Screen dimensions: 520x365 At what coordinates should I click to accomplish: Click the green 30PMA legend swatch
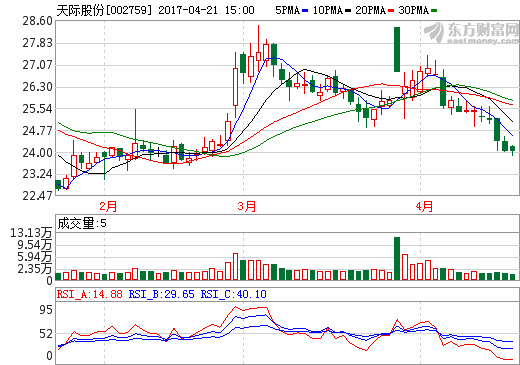coord(434,11)
